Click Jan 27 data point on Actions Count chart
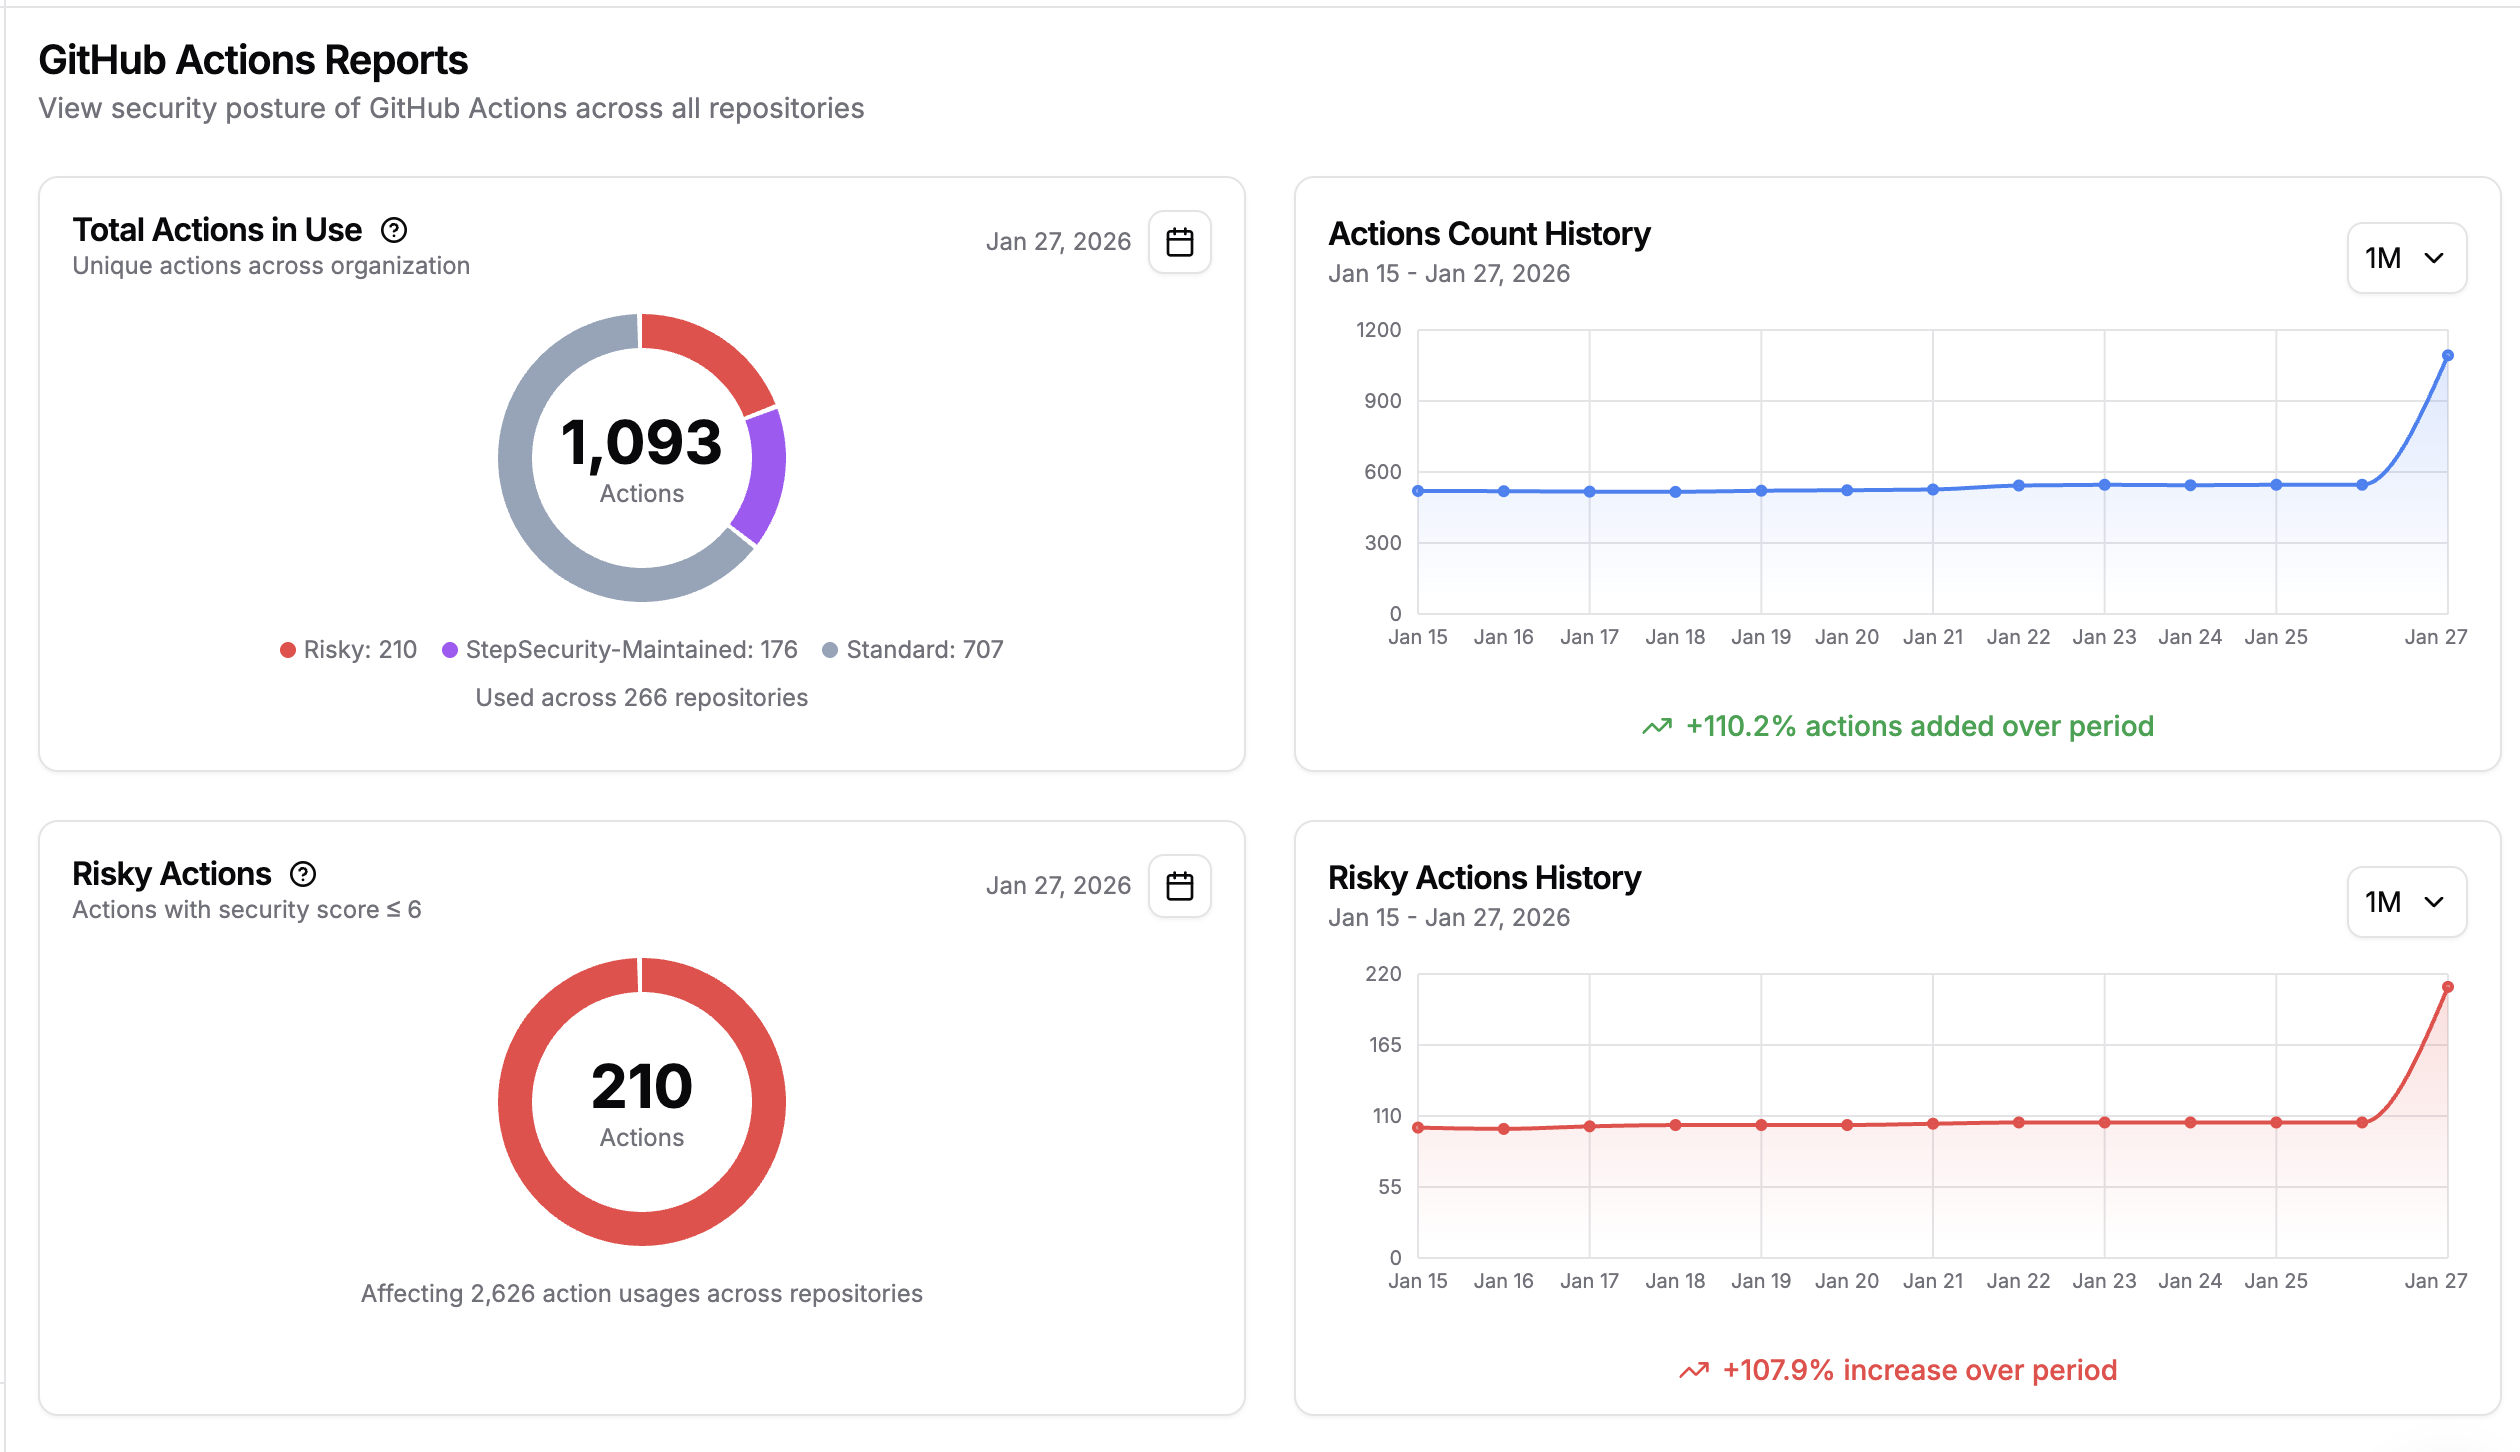This screenshot has width=2520, height=1452. (2447, 356)
